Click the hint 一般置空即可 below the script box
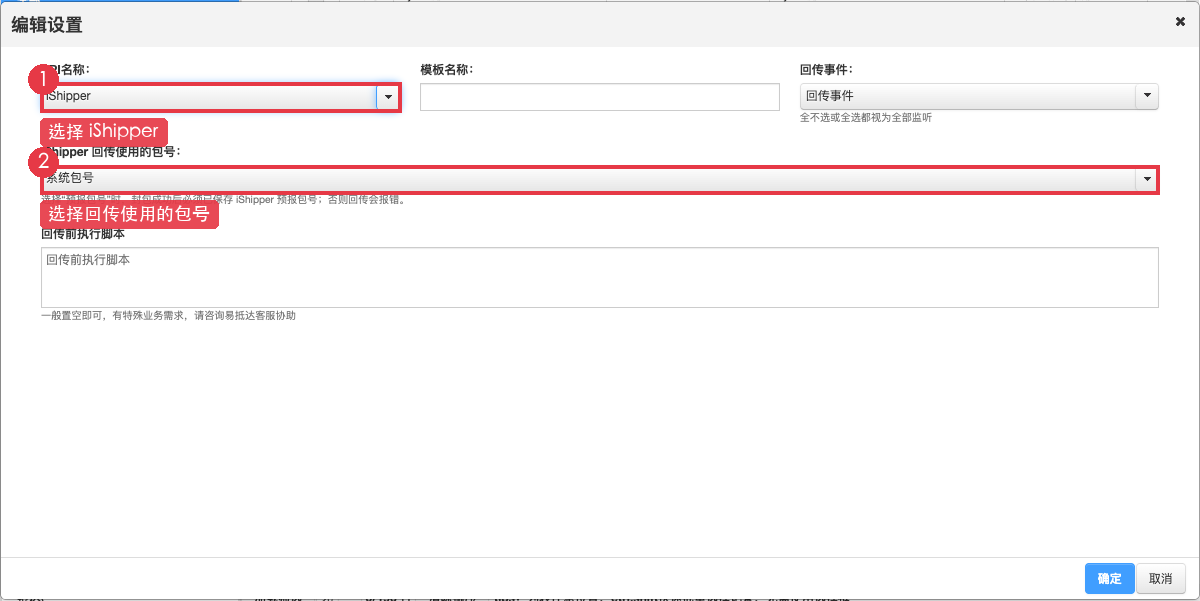Viewport: 1200px width, 601px height. pyautogui.click(x=168, y=316)
